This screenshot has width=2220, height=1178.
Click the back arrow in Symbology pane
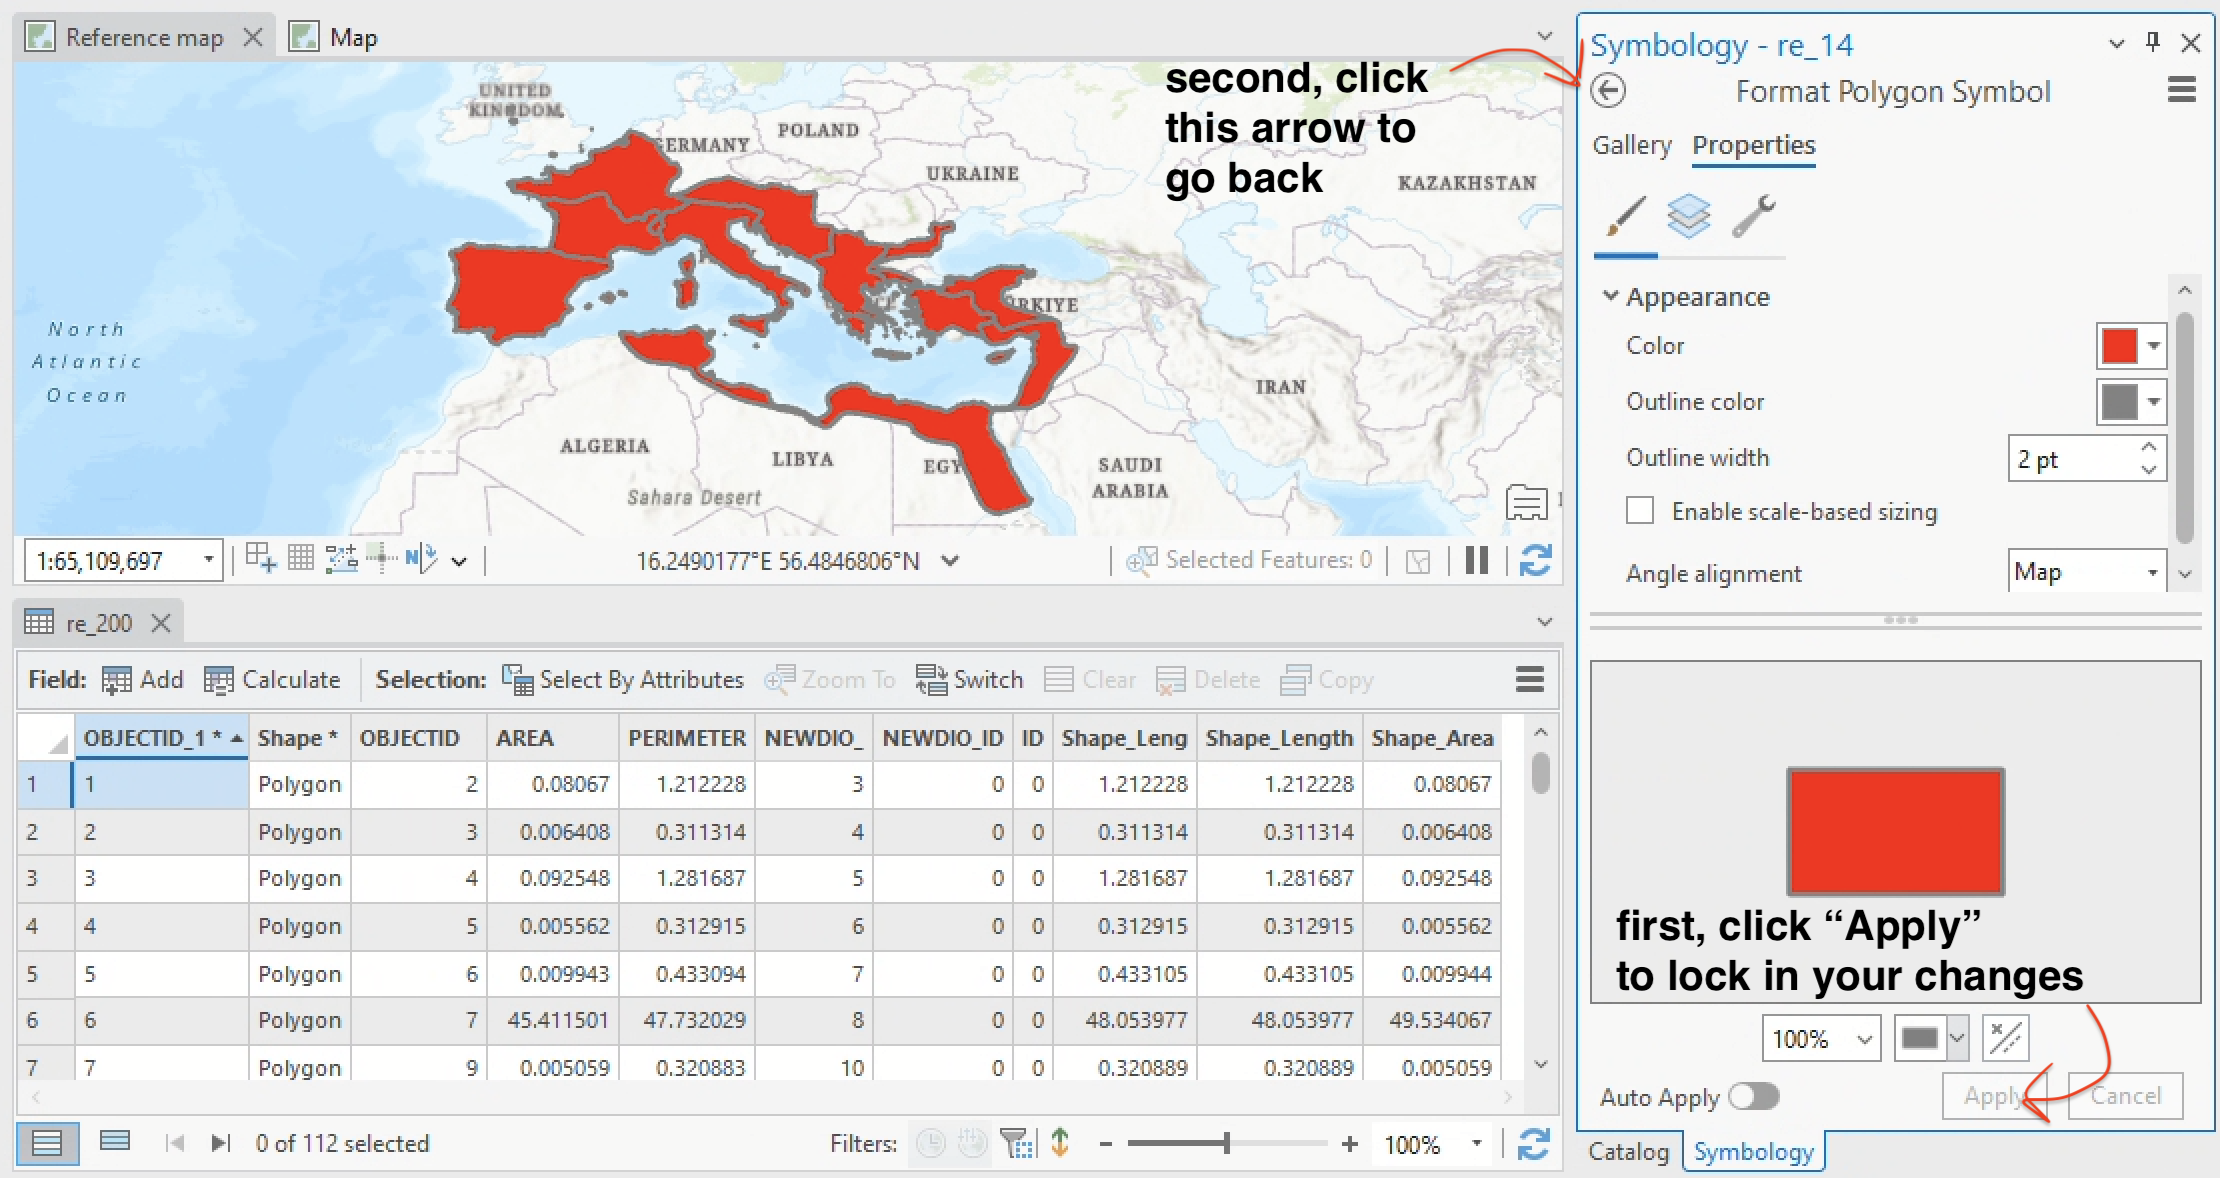click(1608, 91)
